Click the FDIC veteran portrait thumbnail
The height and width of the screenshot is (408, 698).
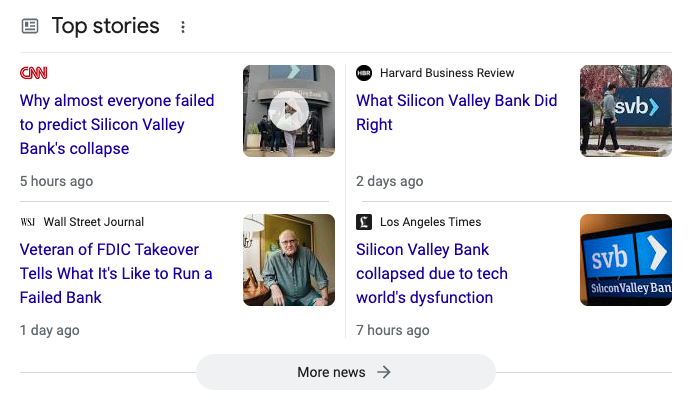tap(288, 260)
